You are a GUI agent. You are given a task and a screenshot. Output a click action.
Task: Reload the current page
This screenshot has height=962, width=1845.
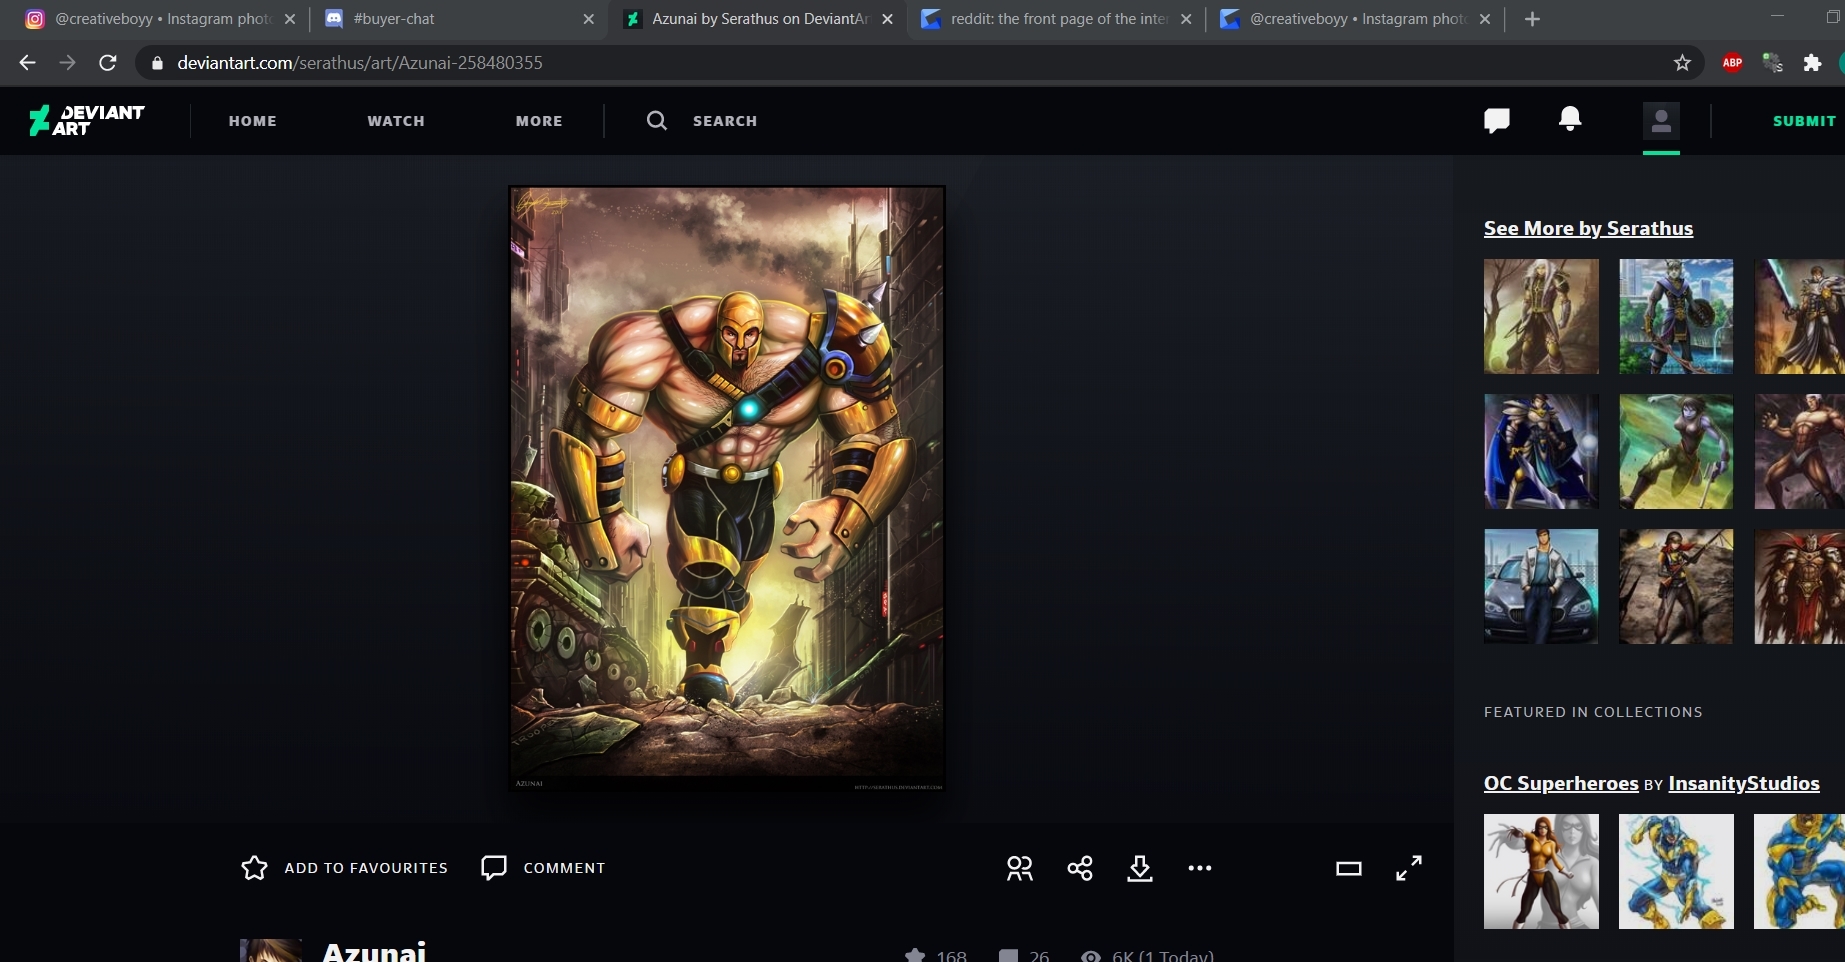(x=108, y=62)
